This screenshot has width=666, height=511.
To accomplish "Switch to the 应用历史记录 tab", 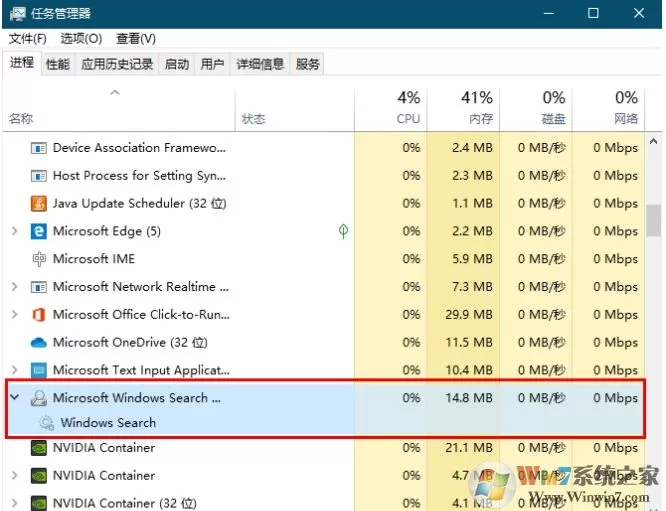I will (117, 64).
